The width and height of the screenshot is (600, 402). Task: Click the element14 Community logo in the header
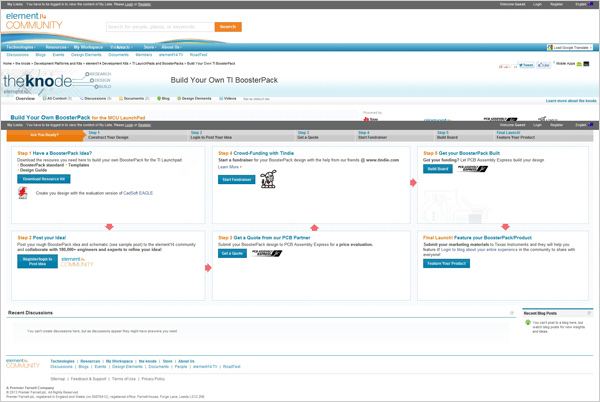(x=34, y=21)
